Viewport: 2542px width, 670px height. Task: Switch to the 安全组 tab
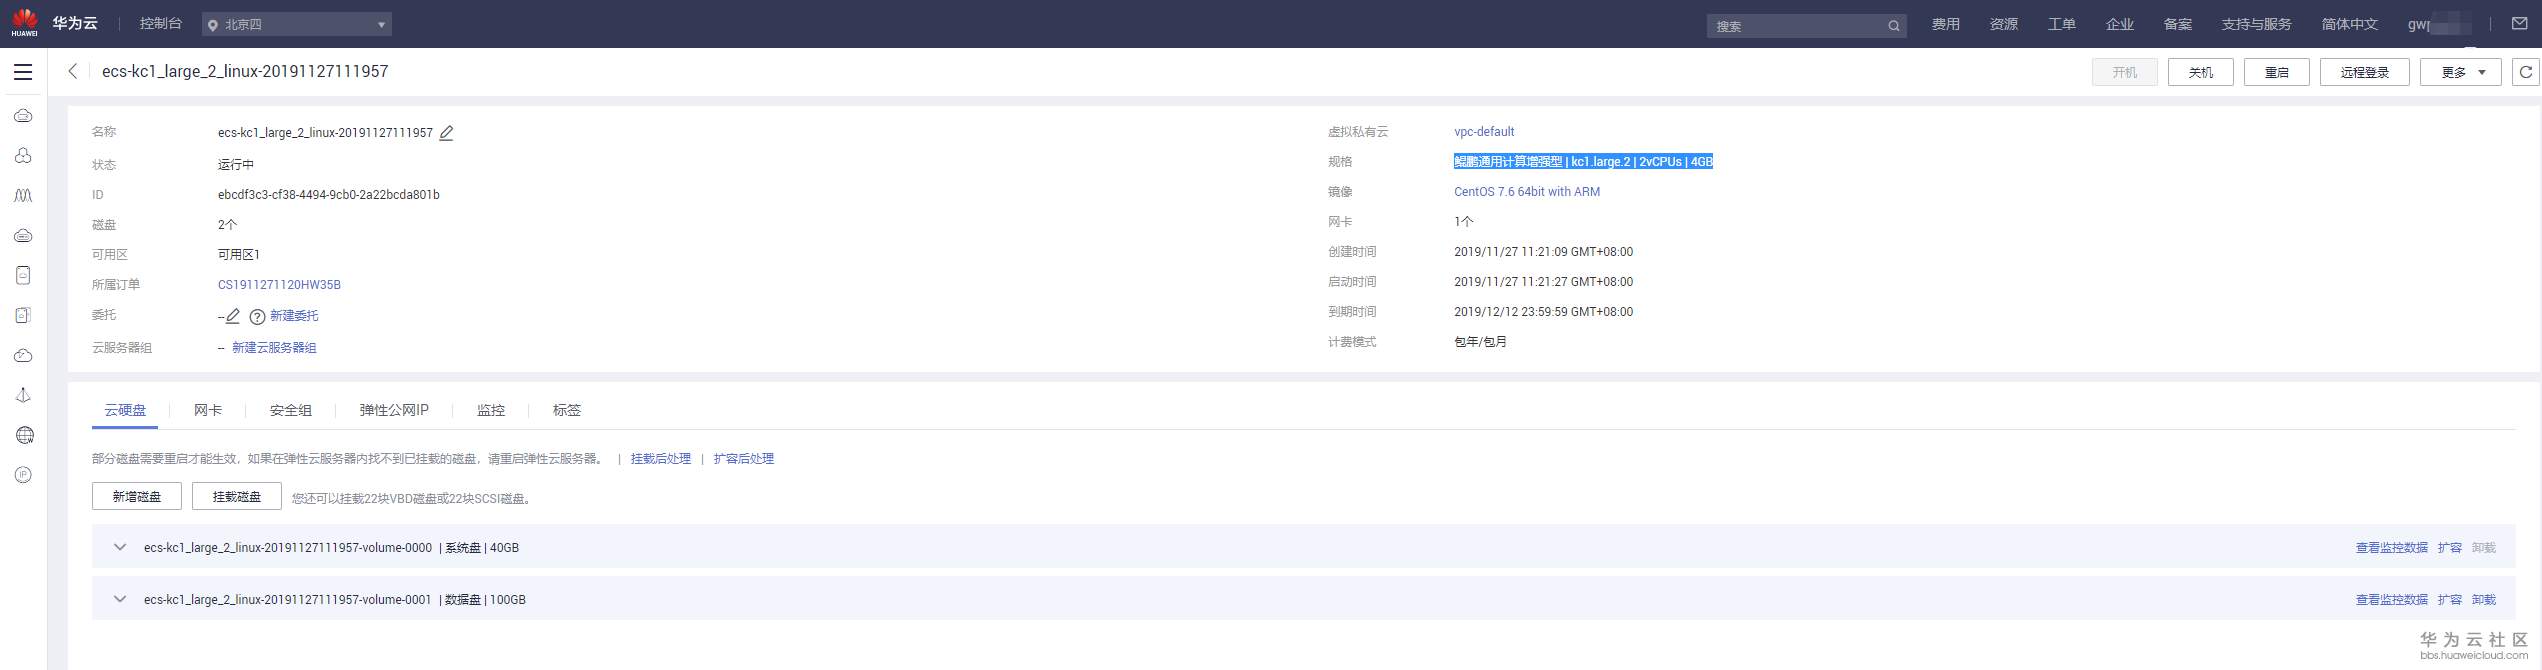click(291, 410)
